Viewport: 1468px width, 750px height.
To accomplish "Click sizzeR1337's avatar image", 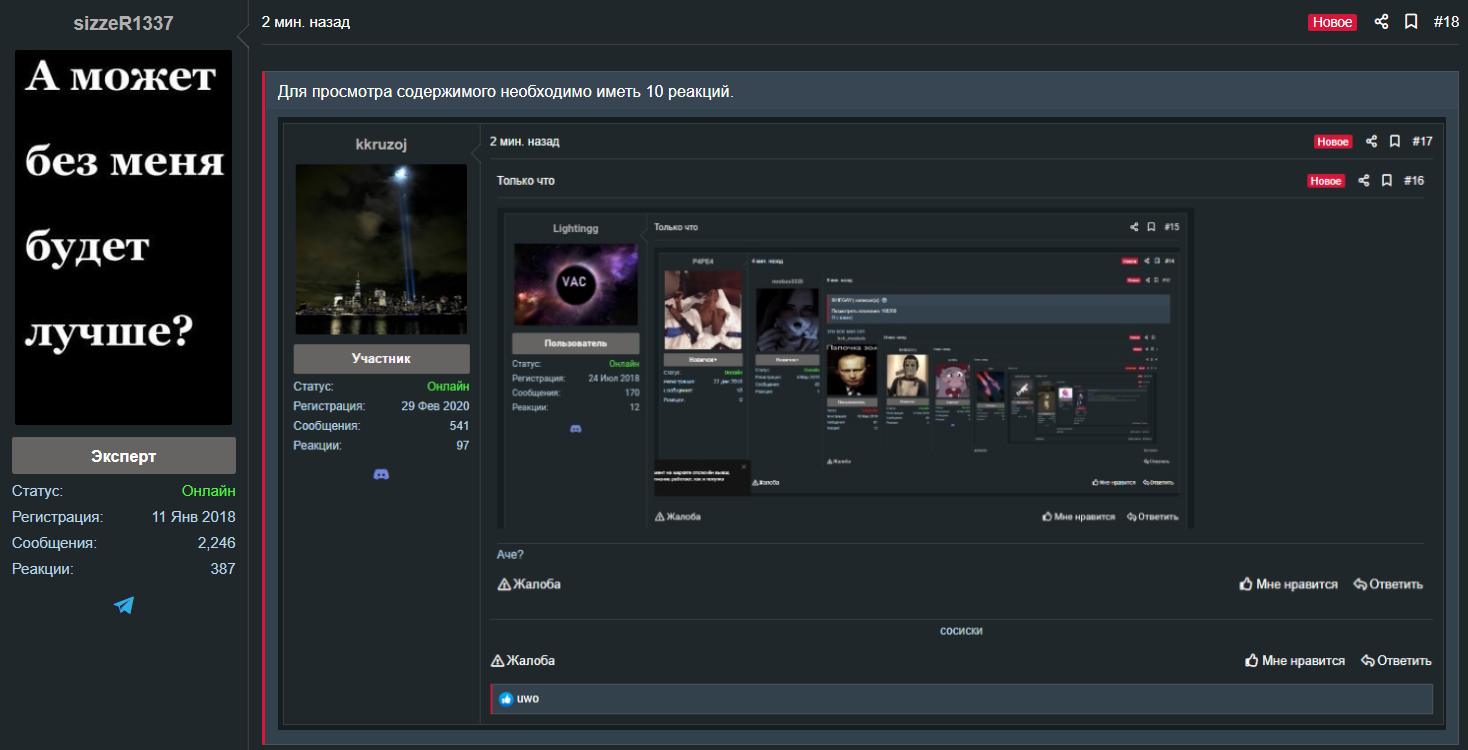I will [123, 237].
